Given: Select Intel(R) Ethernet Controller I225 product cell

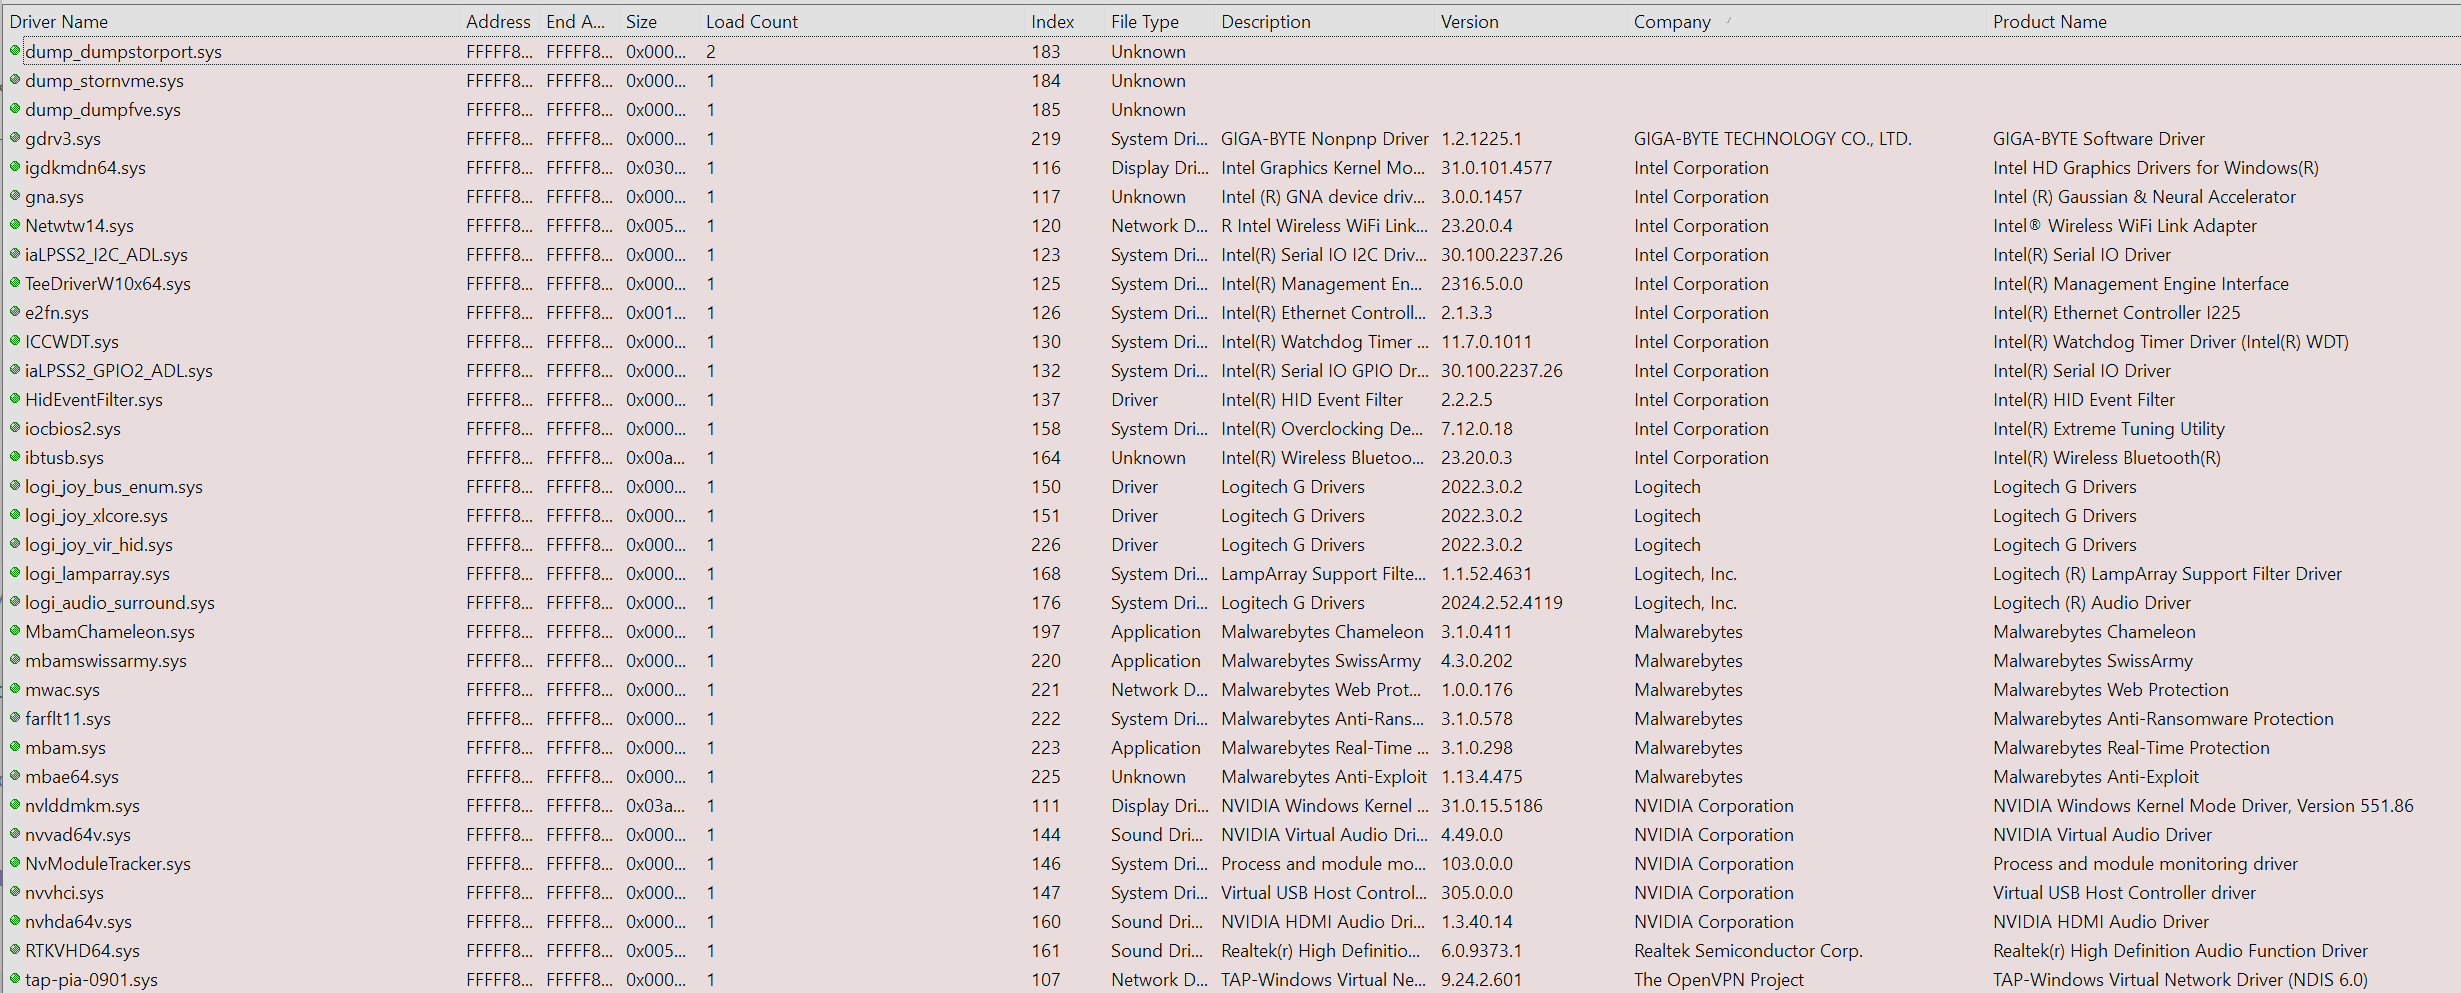Looking at the screenshot, I should coord(2117,312).
